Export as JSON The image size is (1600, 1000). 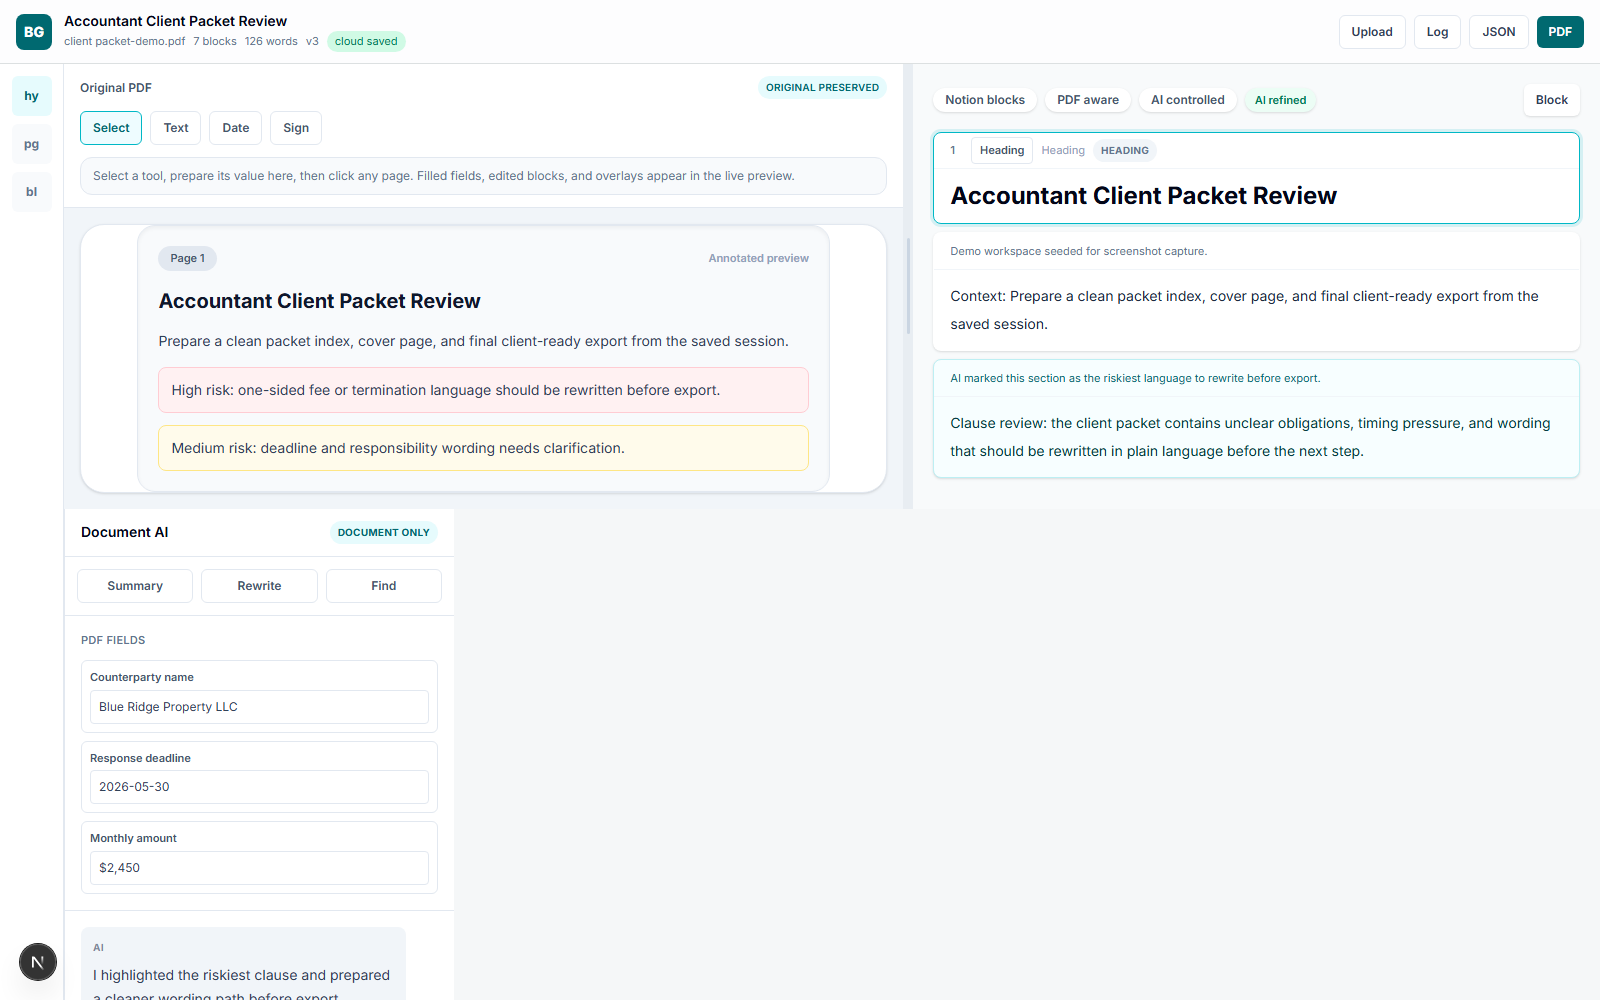point(1498,32)
